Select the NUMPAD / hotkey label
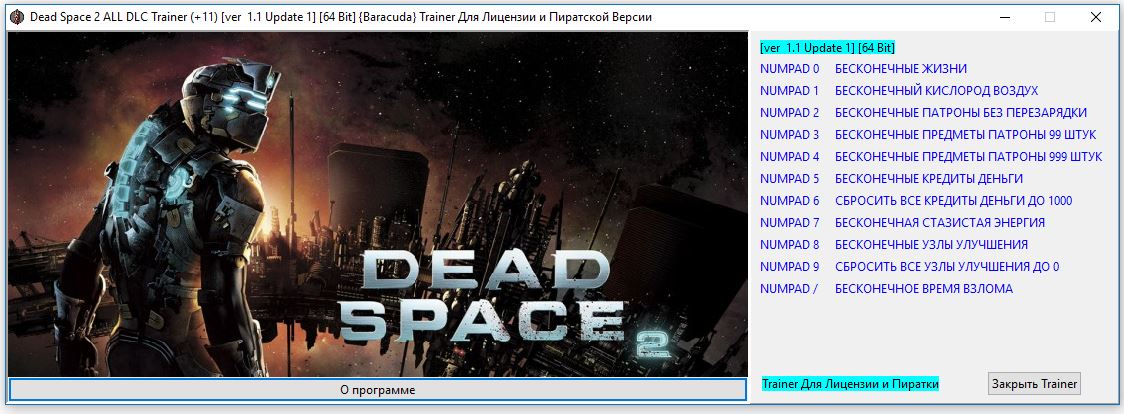 (x=789, y=288)
